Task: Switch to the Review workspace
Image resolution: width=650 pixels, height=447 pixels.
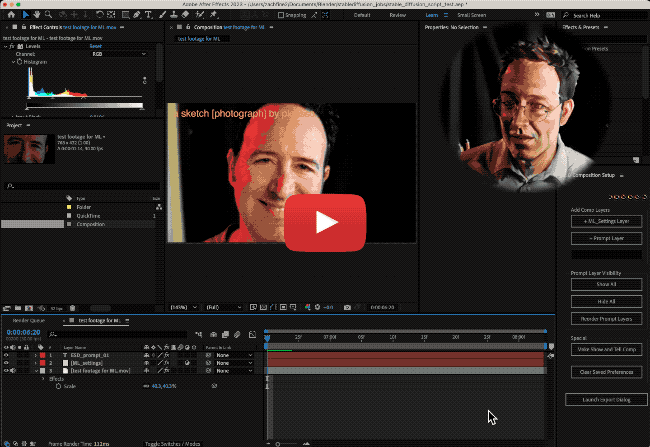Action: point(398,15)
